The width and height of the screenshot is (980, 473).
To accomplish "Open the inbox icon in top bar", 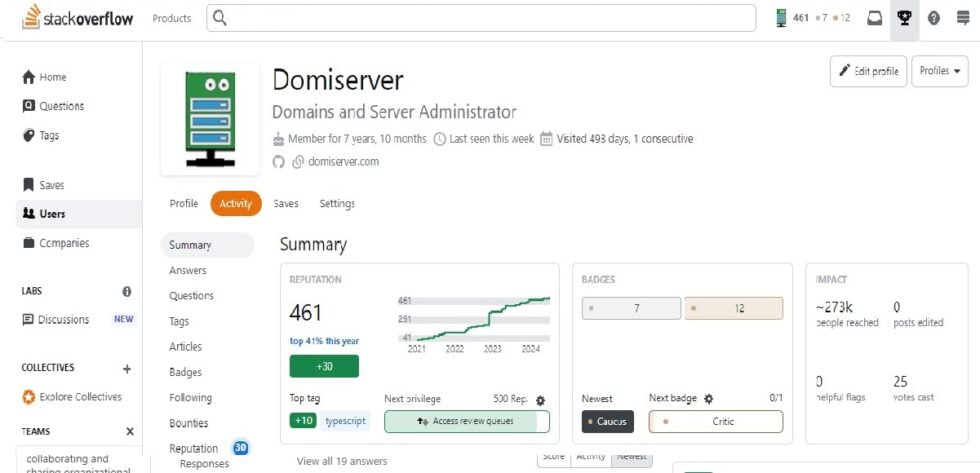I will [875, 18].
